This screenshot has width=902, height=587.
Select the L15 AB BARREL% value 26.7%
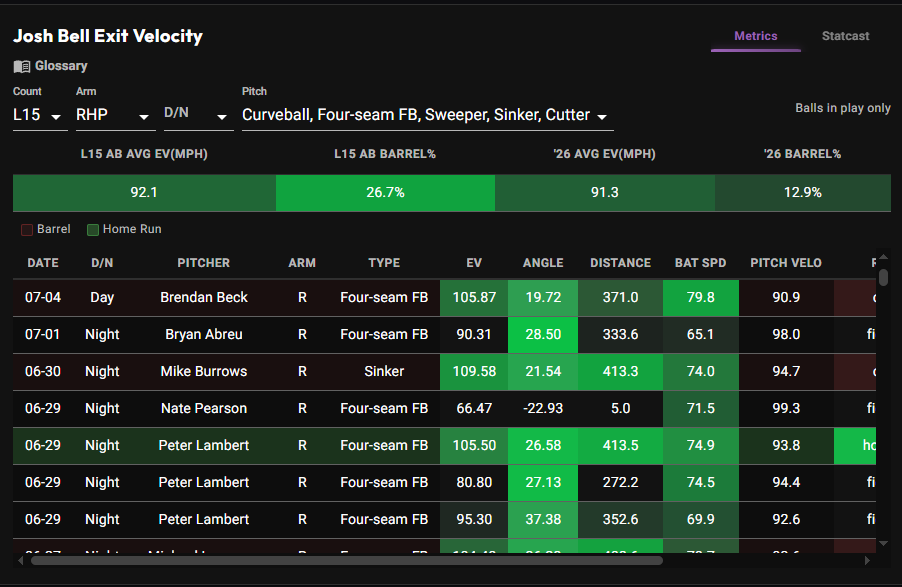point(385,192)
